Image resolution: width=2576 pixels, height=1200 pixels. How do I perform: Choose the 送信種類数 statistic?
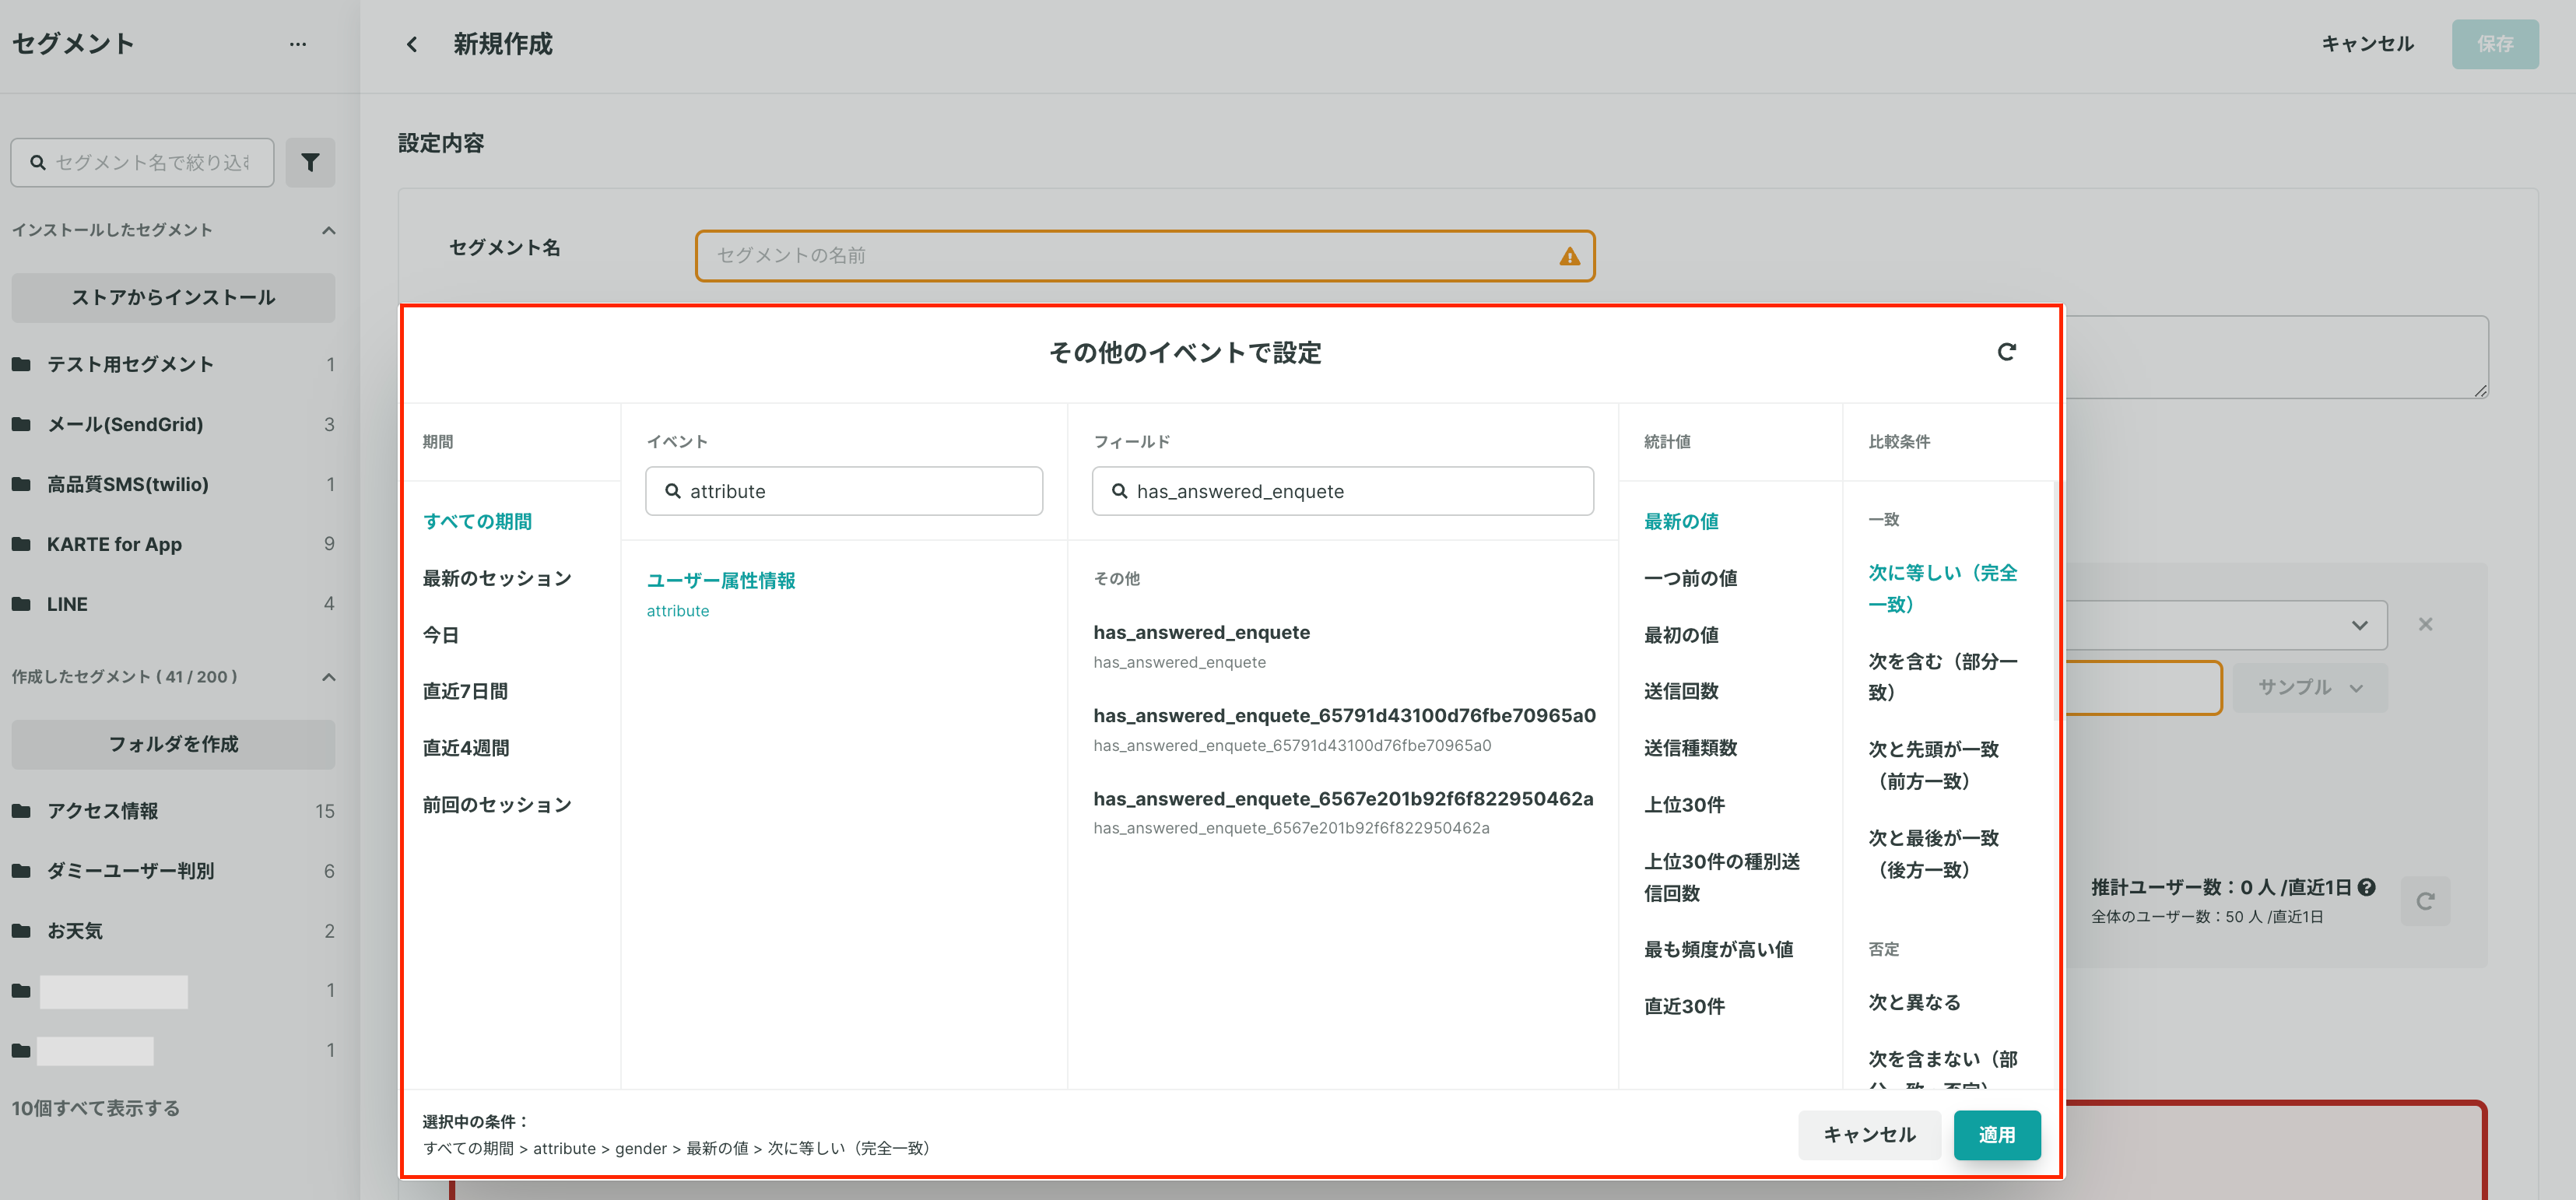[1690, 748]
